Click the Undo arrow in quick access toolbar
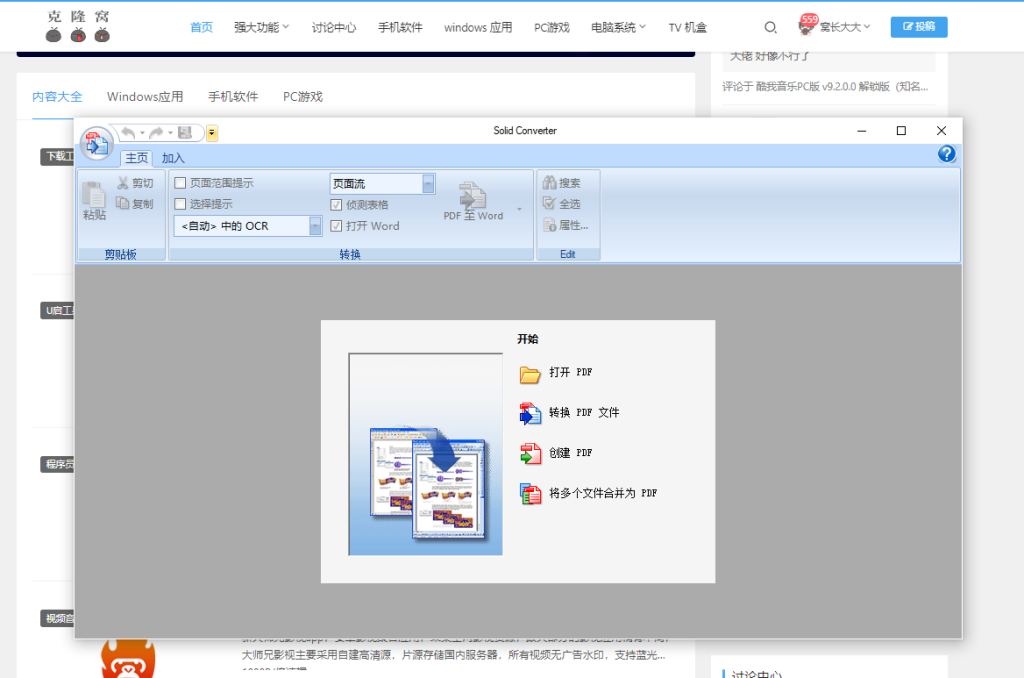Viewport: 1024px width, 678px height. tap(127, 133)
